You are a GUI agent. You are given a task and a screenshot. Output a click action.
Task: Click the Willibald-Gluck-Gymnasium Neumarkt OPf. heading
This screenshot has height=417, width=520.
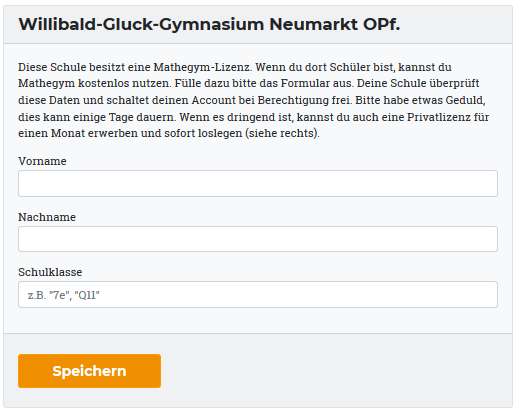point(209,24)
